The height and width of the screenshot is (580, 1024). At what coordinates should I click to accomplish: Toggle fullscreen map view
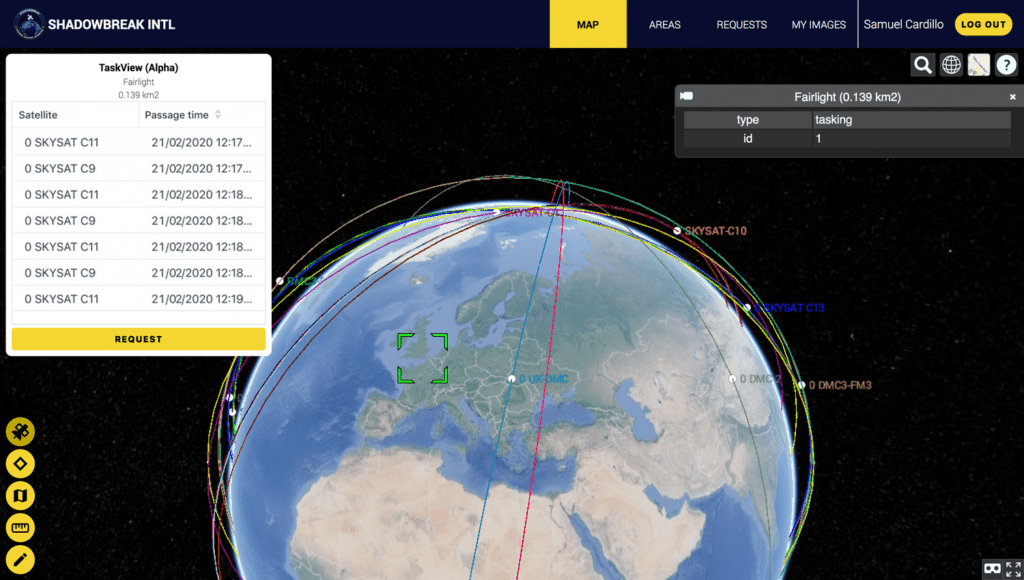(x=1013, y=567)
